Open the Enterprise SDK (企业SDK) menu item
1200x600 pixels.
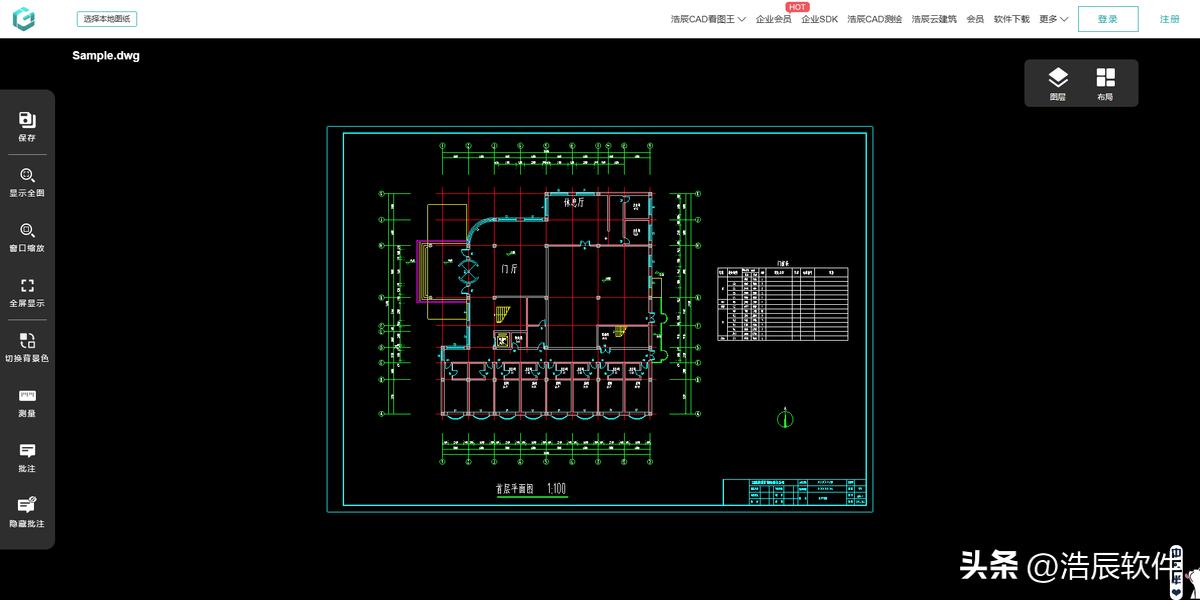click(x=819, y=19)
